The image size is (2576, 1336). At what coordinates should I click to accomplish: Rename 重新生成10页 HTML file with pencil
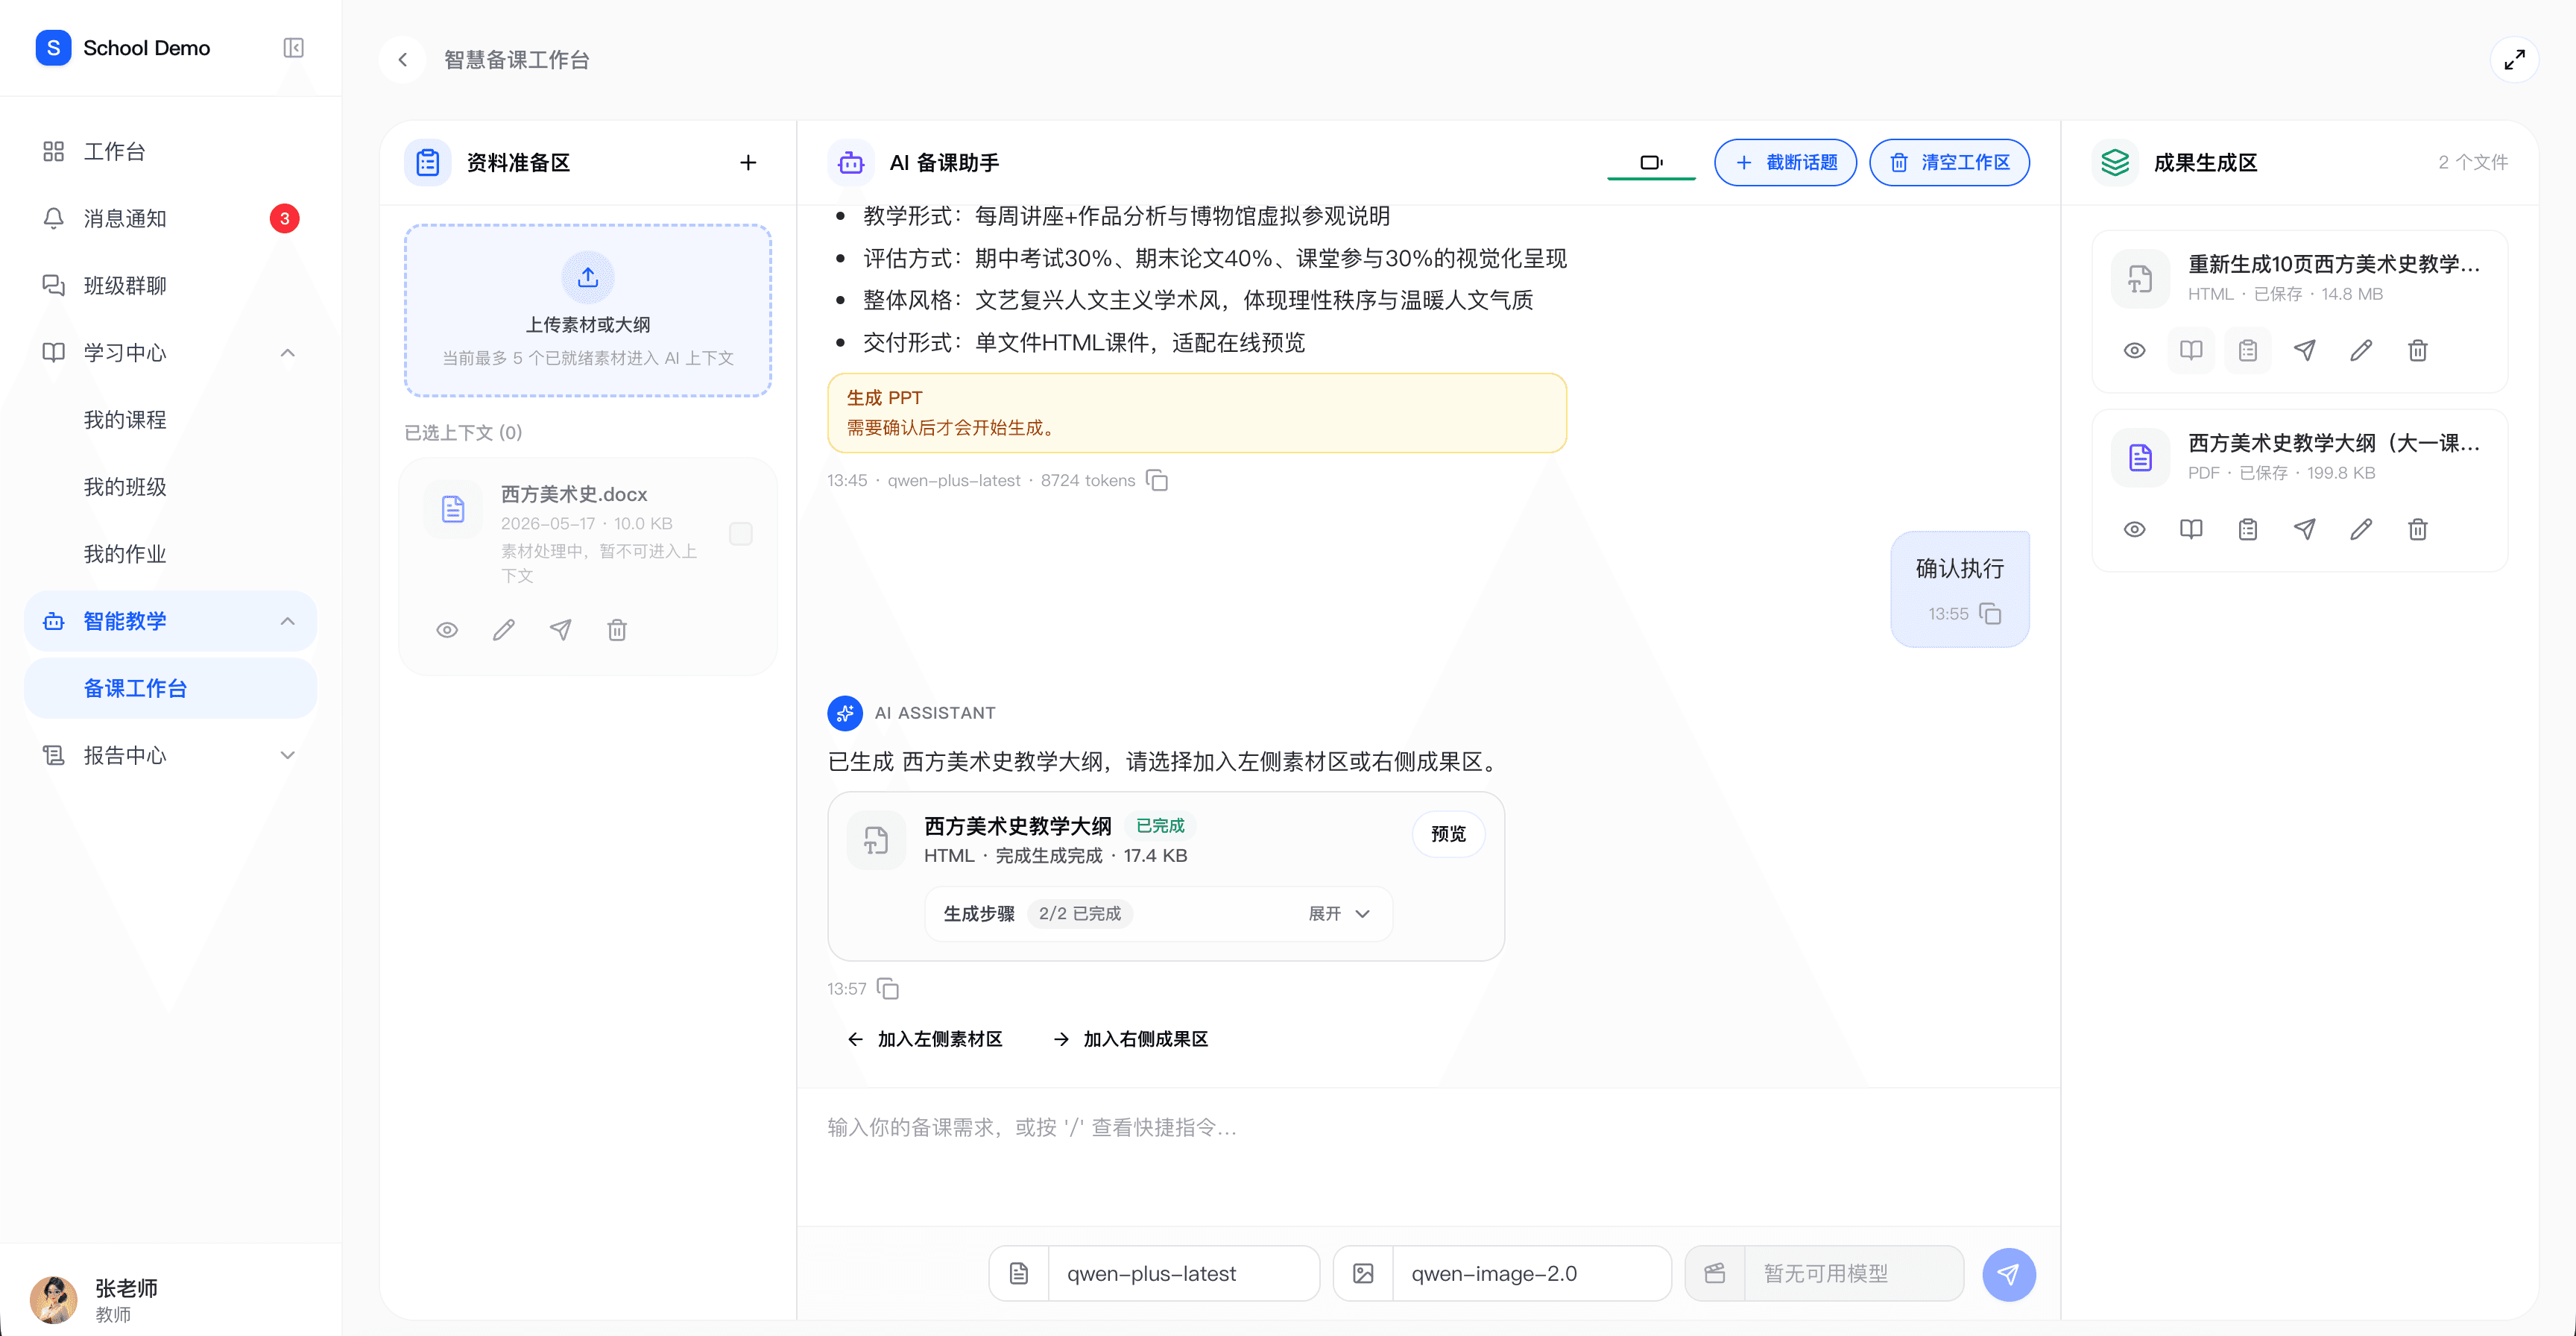(x=2361, y=350)
